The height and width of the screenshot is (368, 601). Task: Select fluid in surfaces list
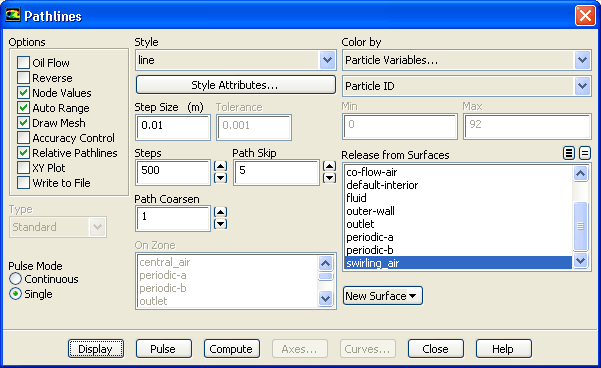458,198
